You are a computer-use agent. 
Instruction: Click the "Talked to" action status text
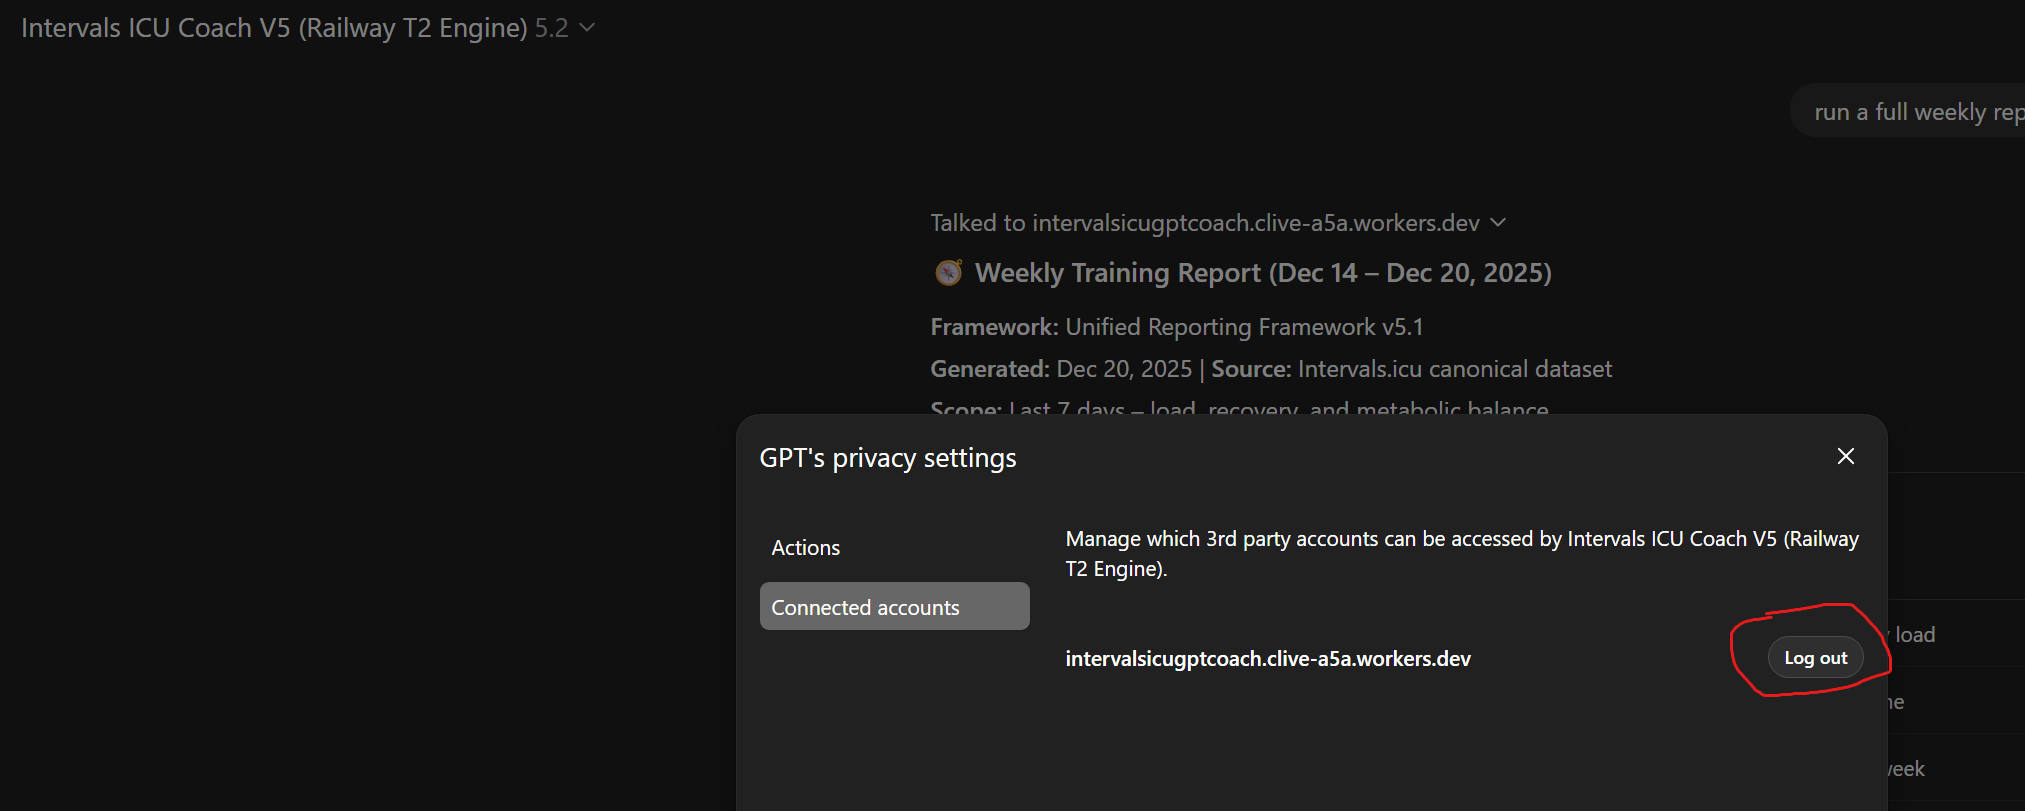(1204, 223)
